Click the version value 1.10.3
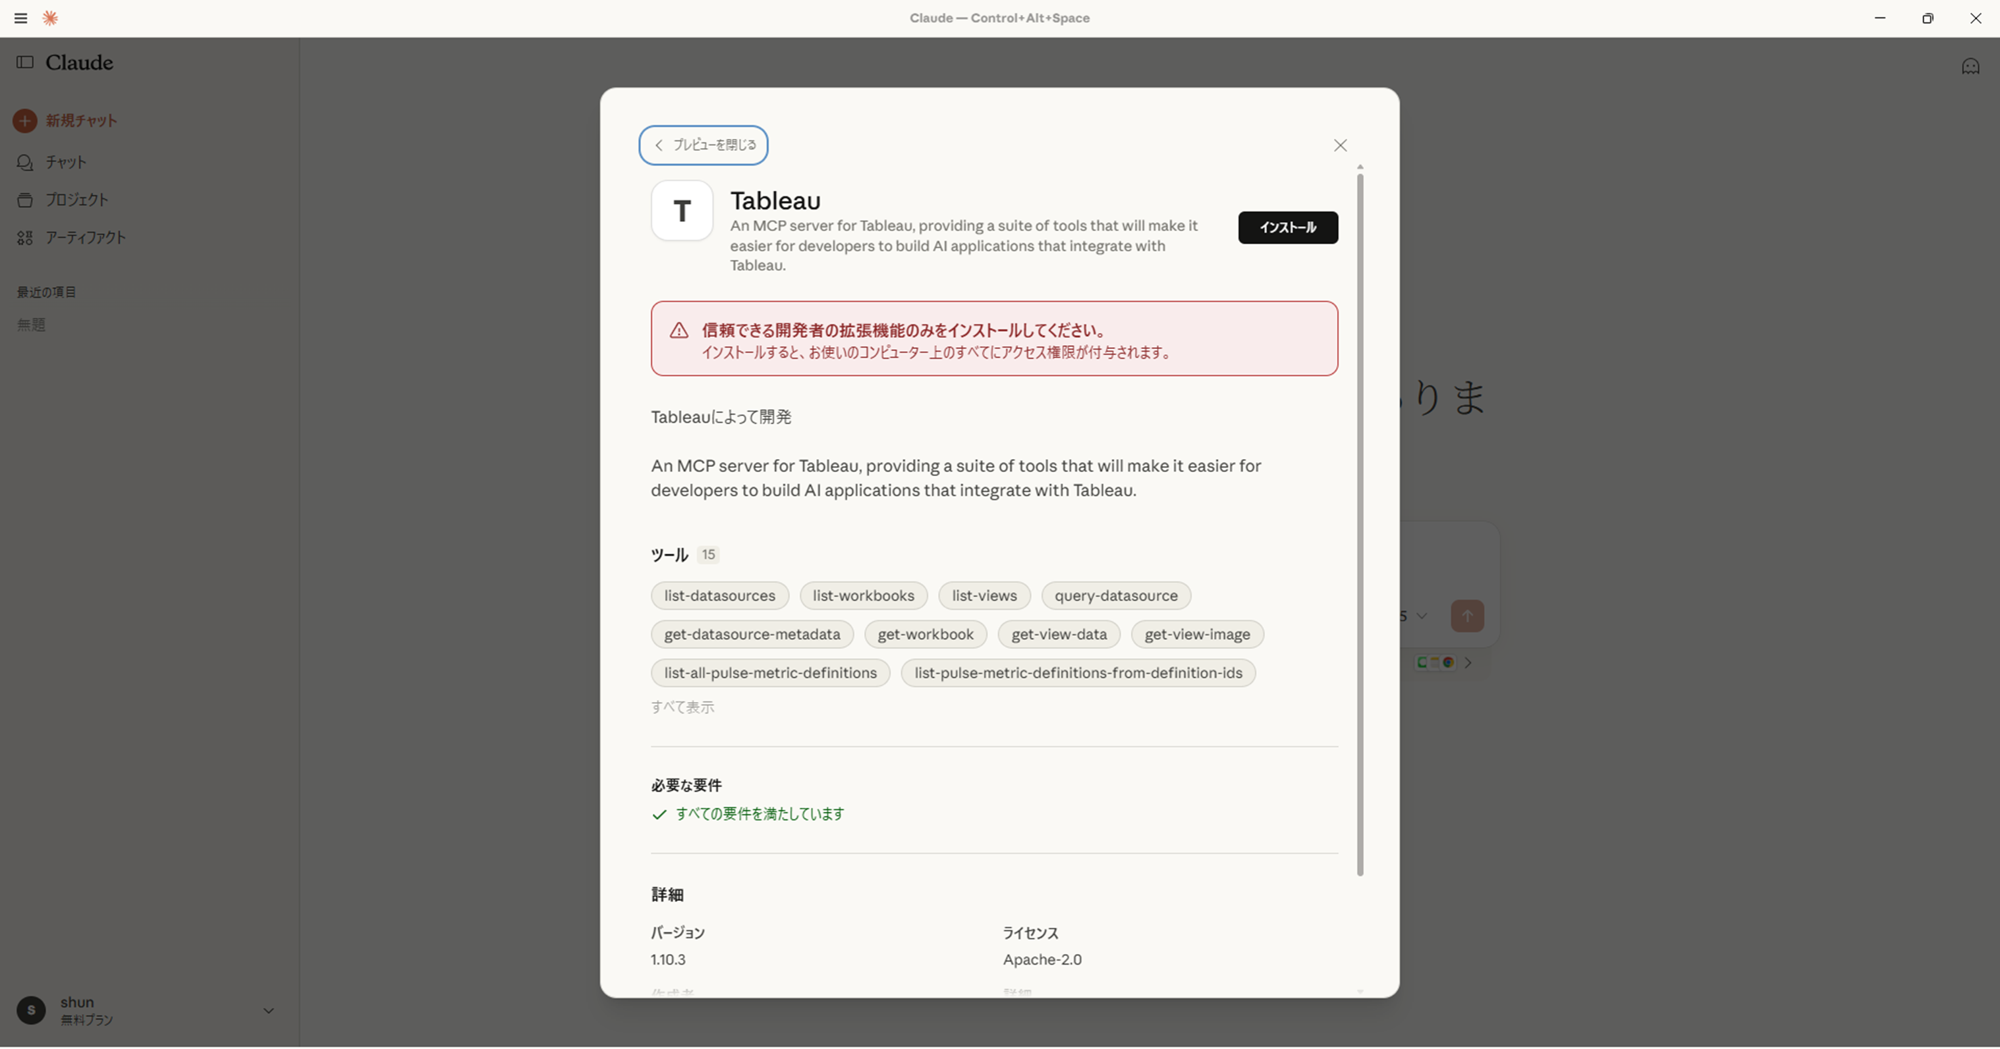 point(668,959)
